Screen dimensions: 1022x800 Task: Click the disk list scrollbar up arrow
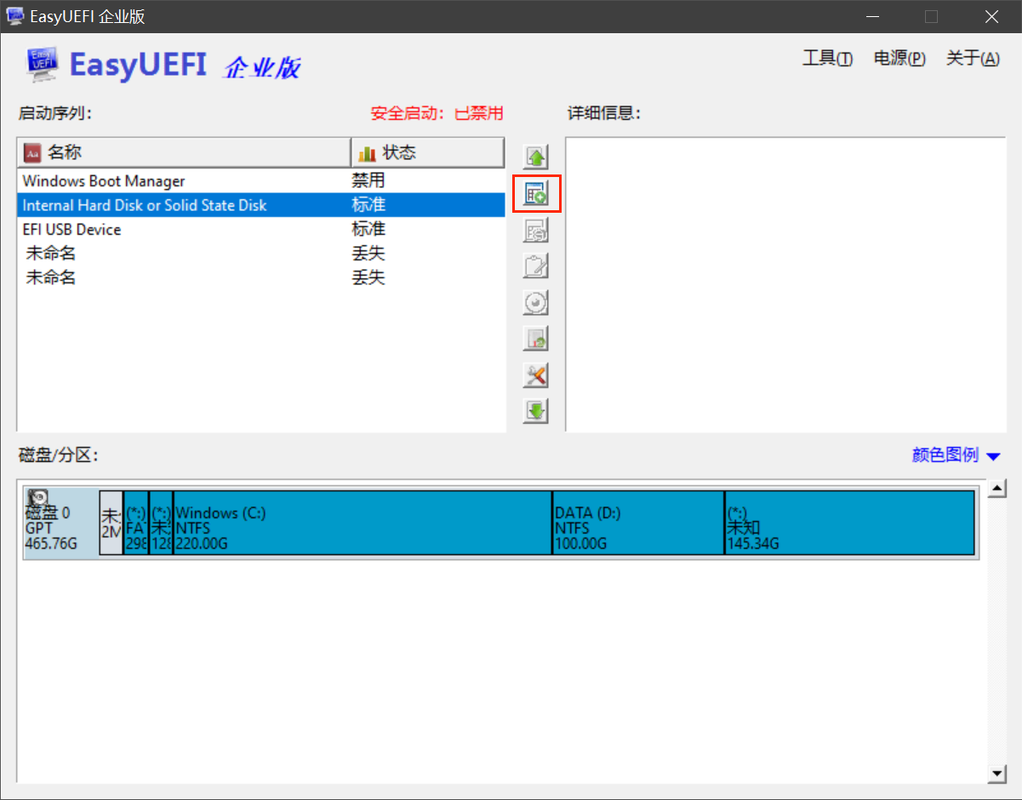[997, 488]
